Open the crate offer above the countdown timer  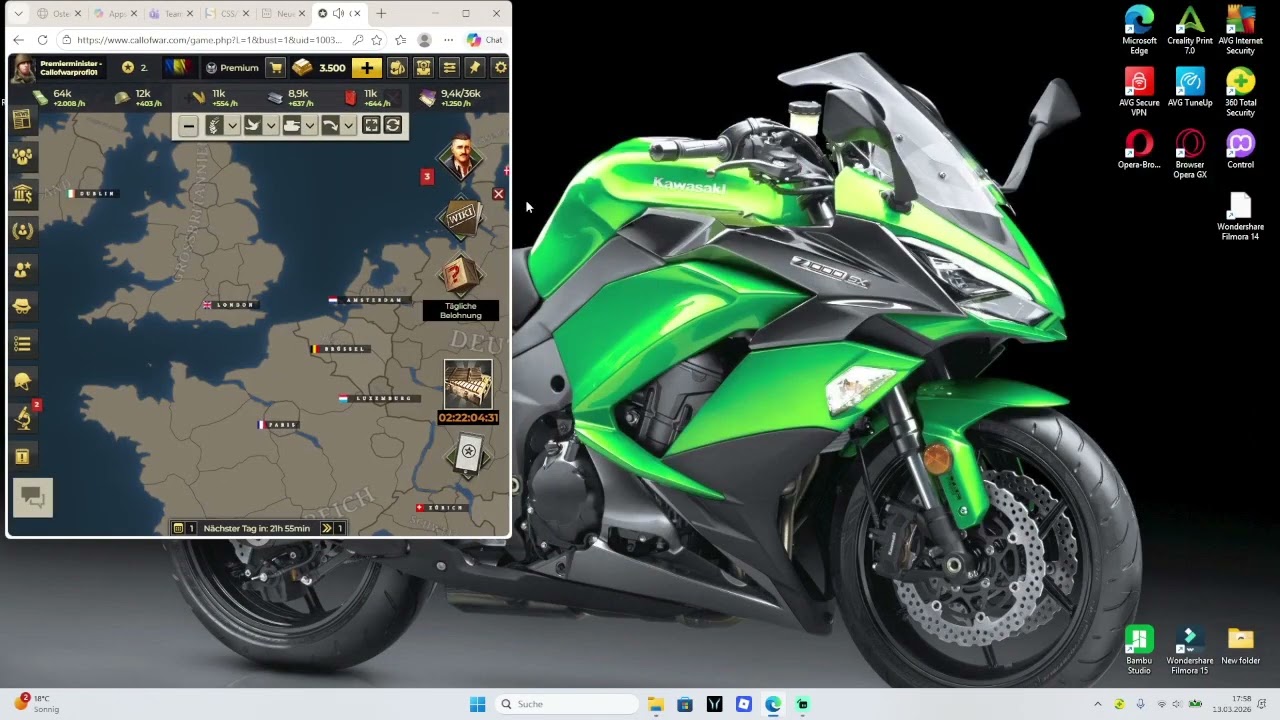[468, 385]
